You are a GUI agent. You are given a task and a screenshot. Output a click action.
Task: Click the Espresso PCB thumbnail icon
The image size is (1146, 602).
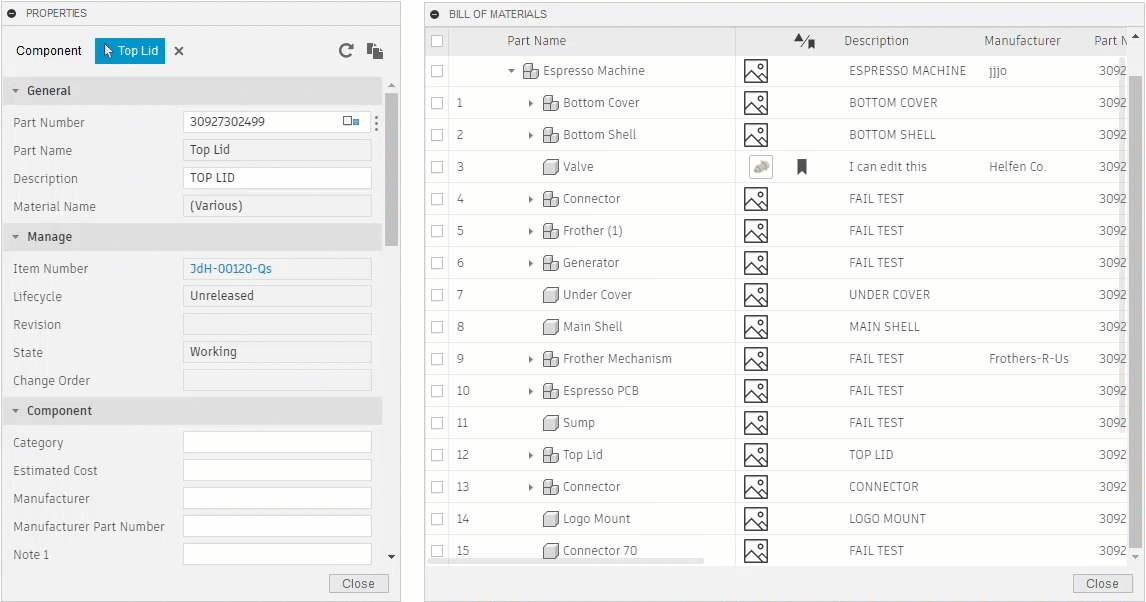(756, 391)
